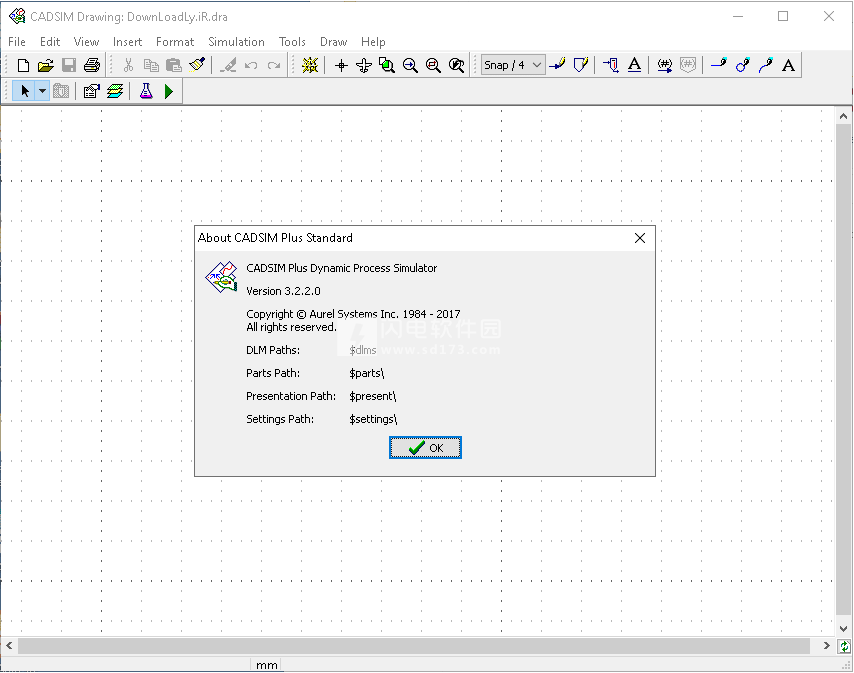Close the About CADSIM Plus Standard dialog
This screenshot has width=854, height=673.
pyautogui.click(x=640, y=238)
